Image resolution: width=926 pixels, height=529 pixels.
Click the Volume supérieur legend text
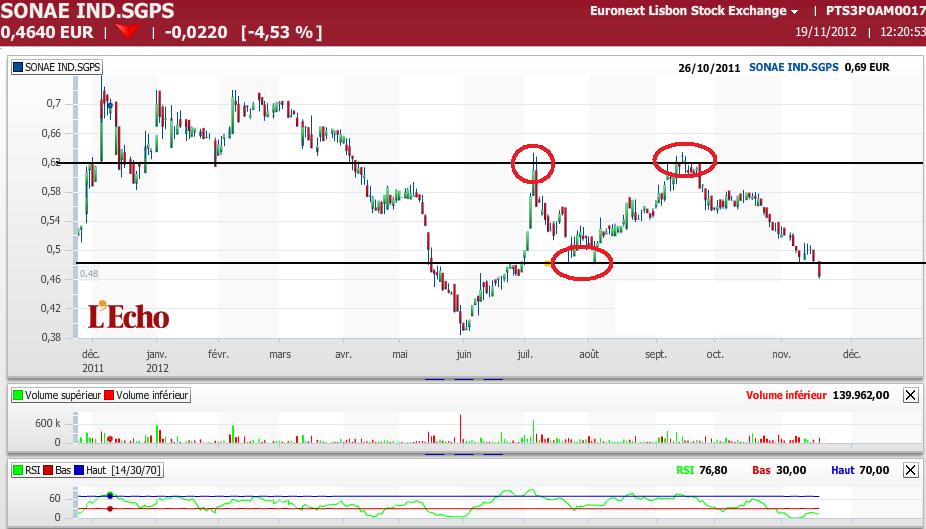pyautogui.click(x=63, y=395)
